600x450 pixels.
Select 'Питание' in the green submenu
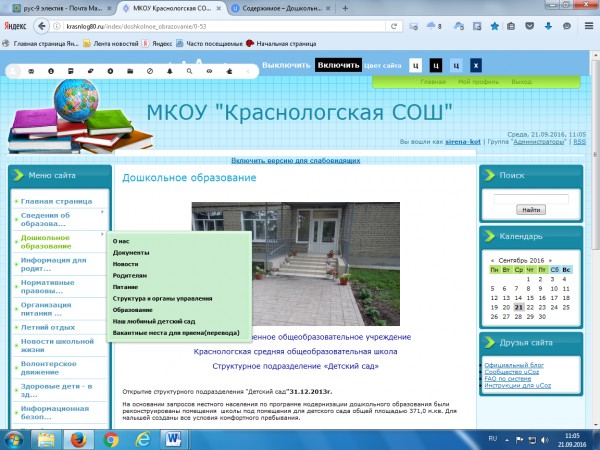click(125, 287)
